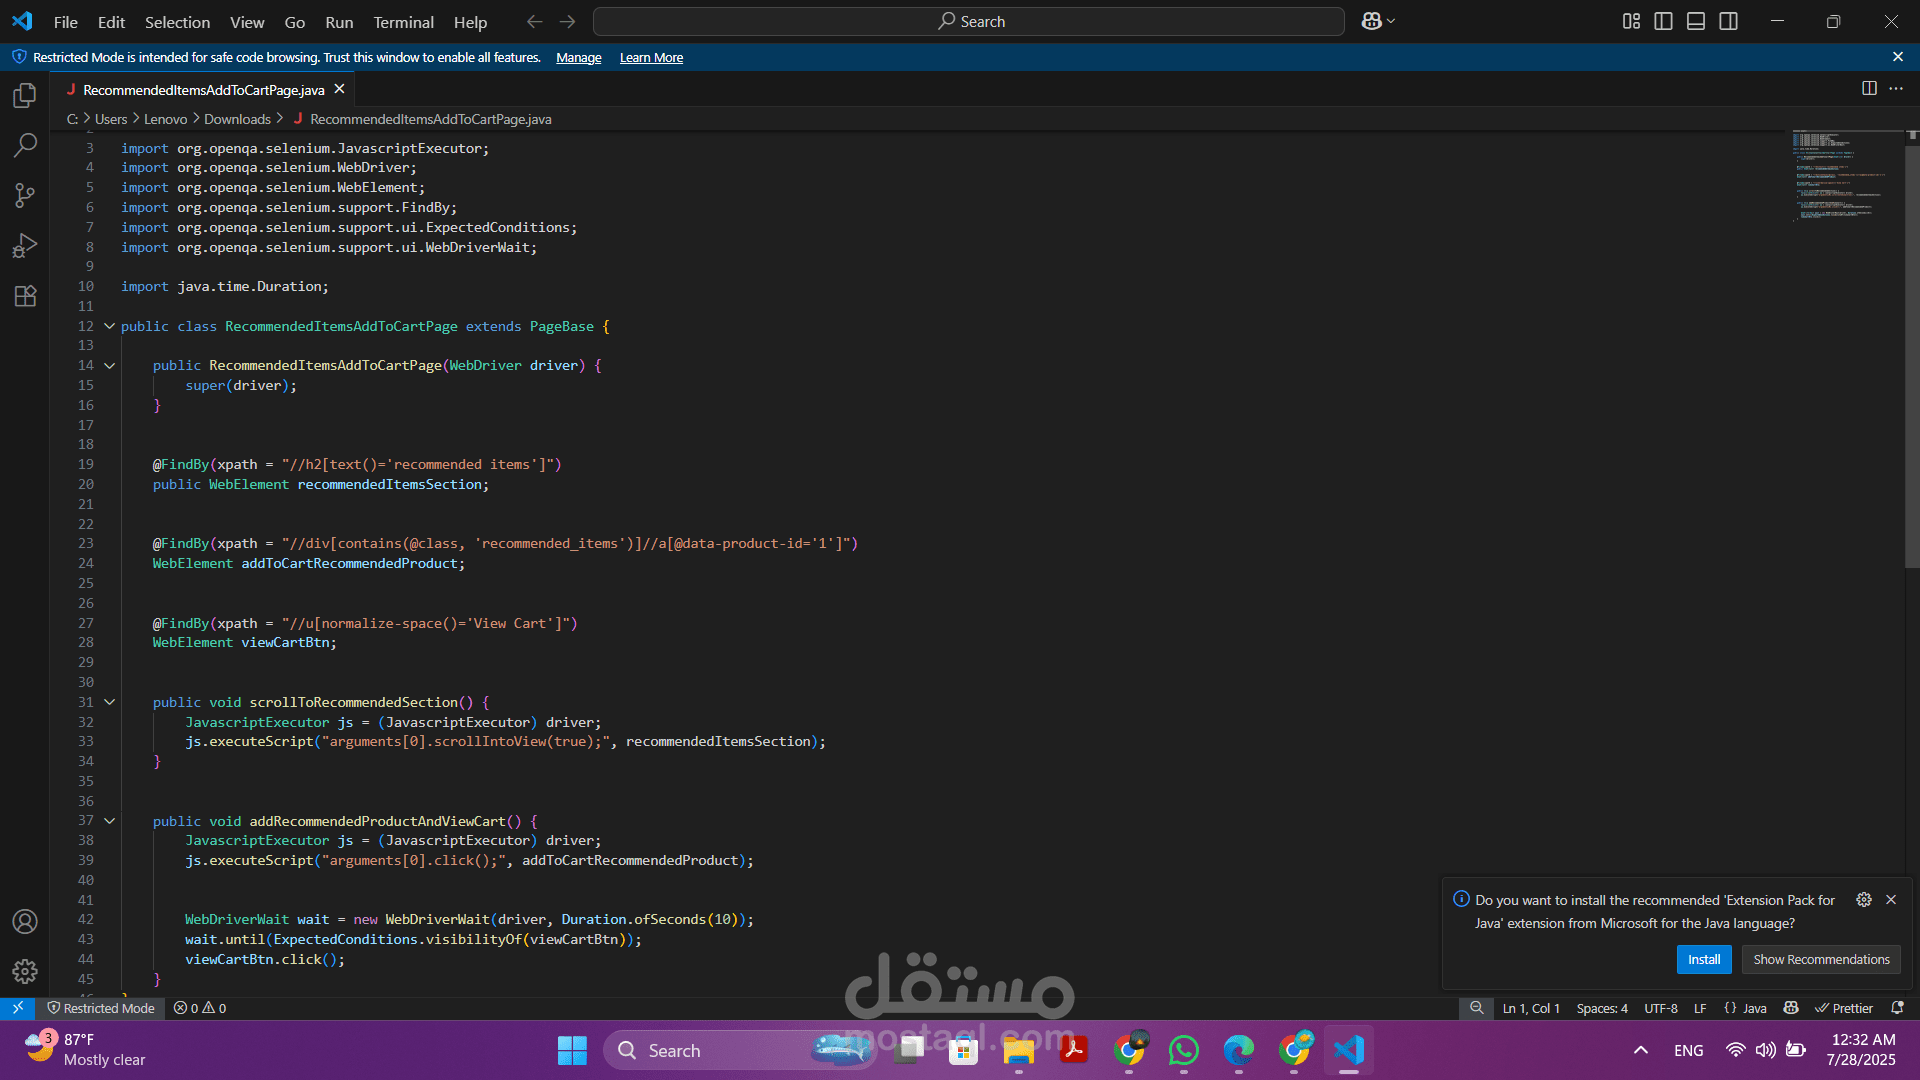Open the Extensions view
The height and width of the screenshot is (1080, 1920).
coord(25,296)
